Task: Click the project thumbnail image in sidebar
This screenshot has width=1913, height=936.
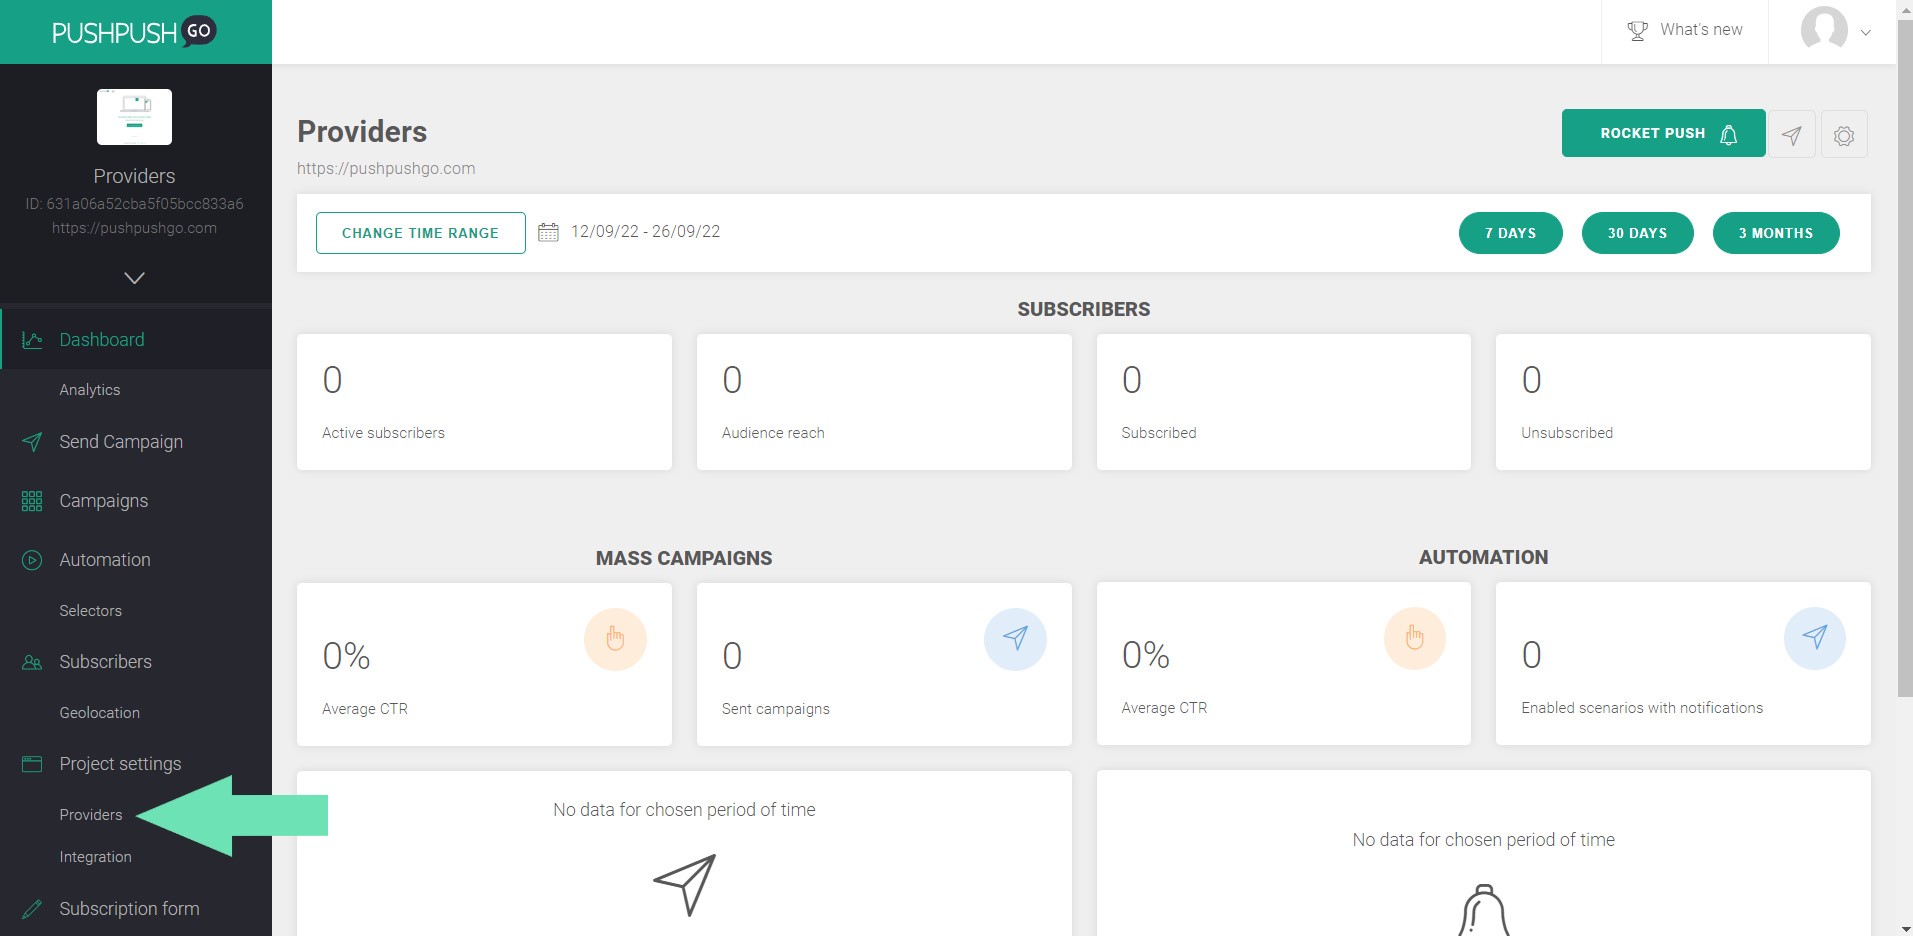Action: coord(134,117)
